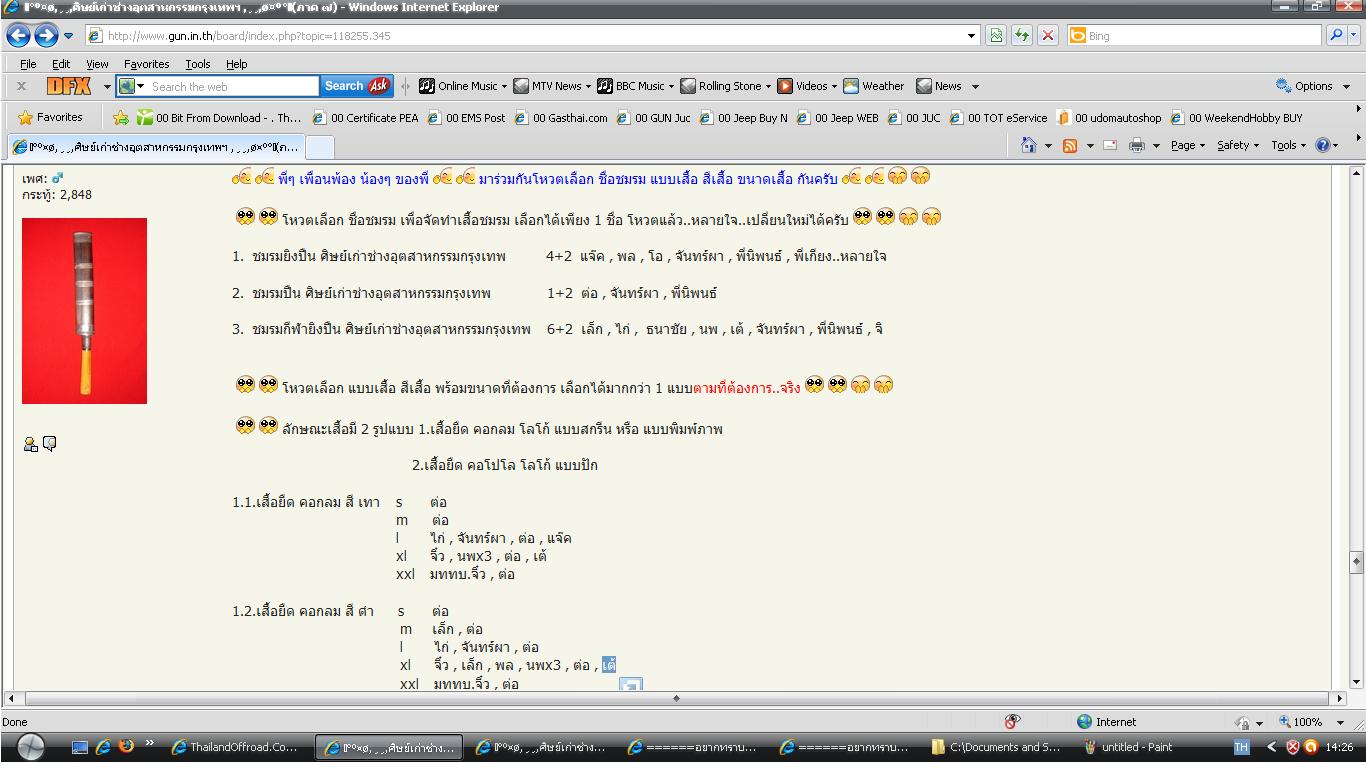This screenshot has height=768, width=1366.
Task: Open the Tools menu in menu bar
Action: (198, 64)
